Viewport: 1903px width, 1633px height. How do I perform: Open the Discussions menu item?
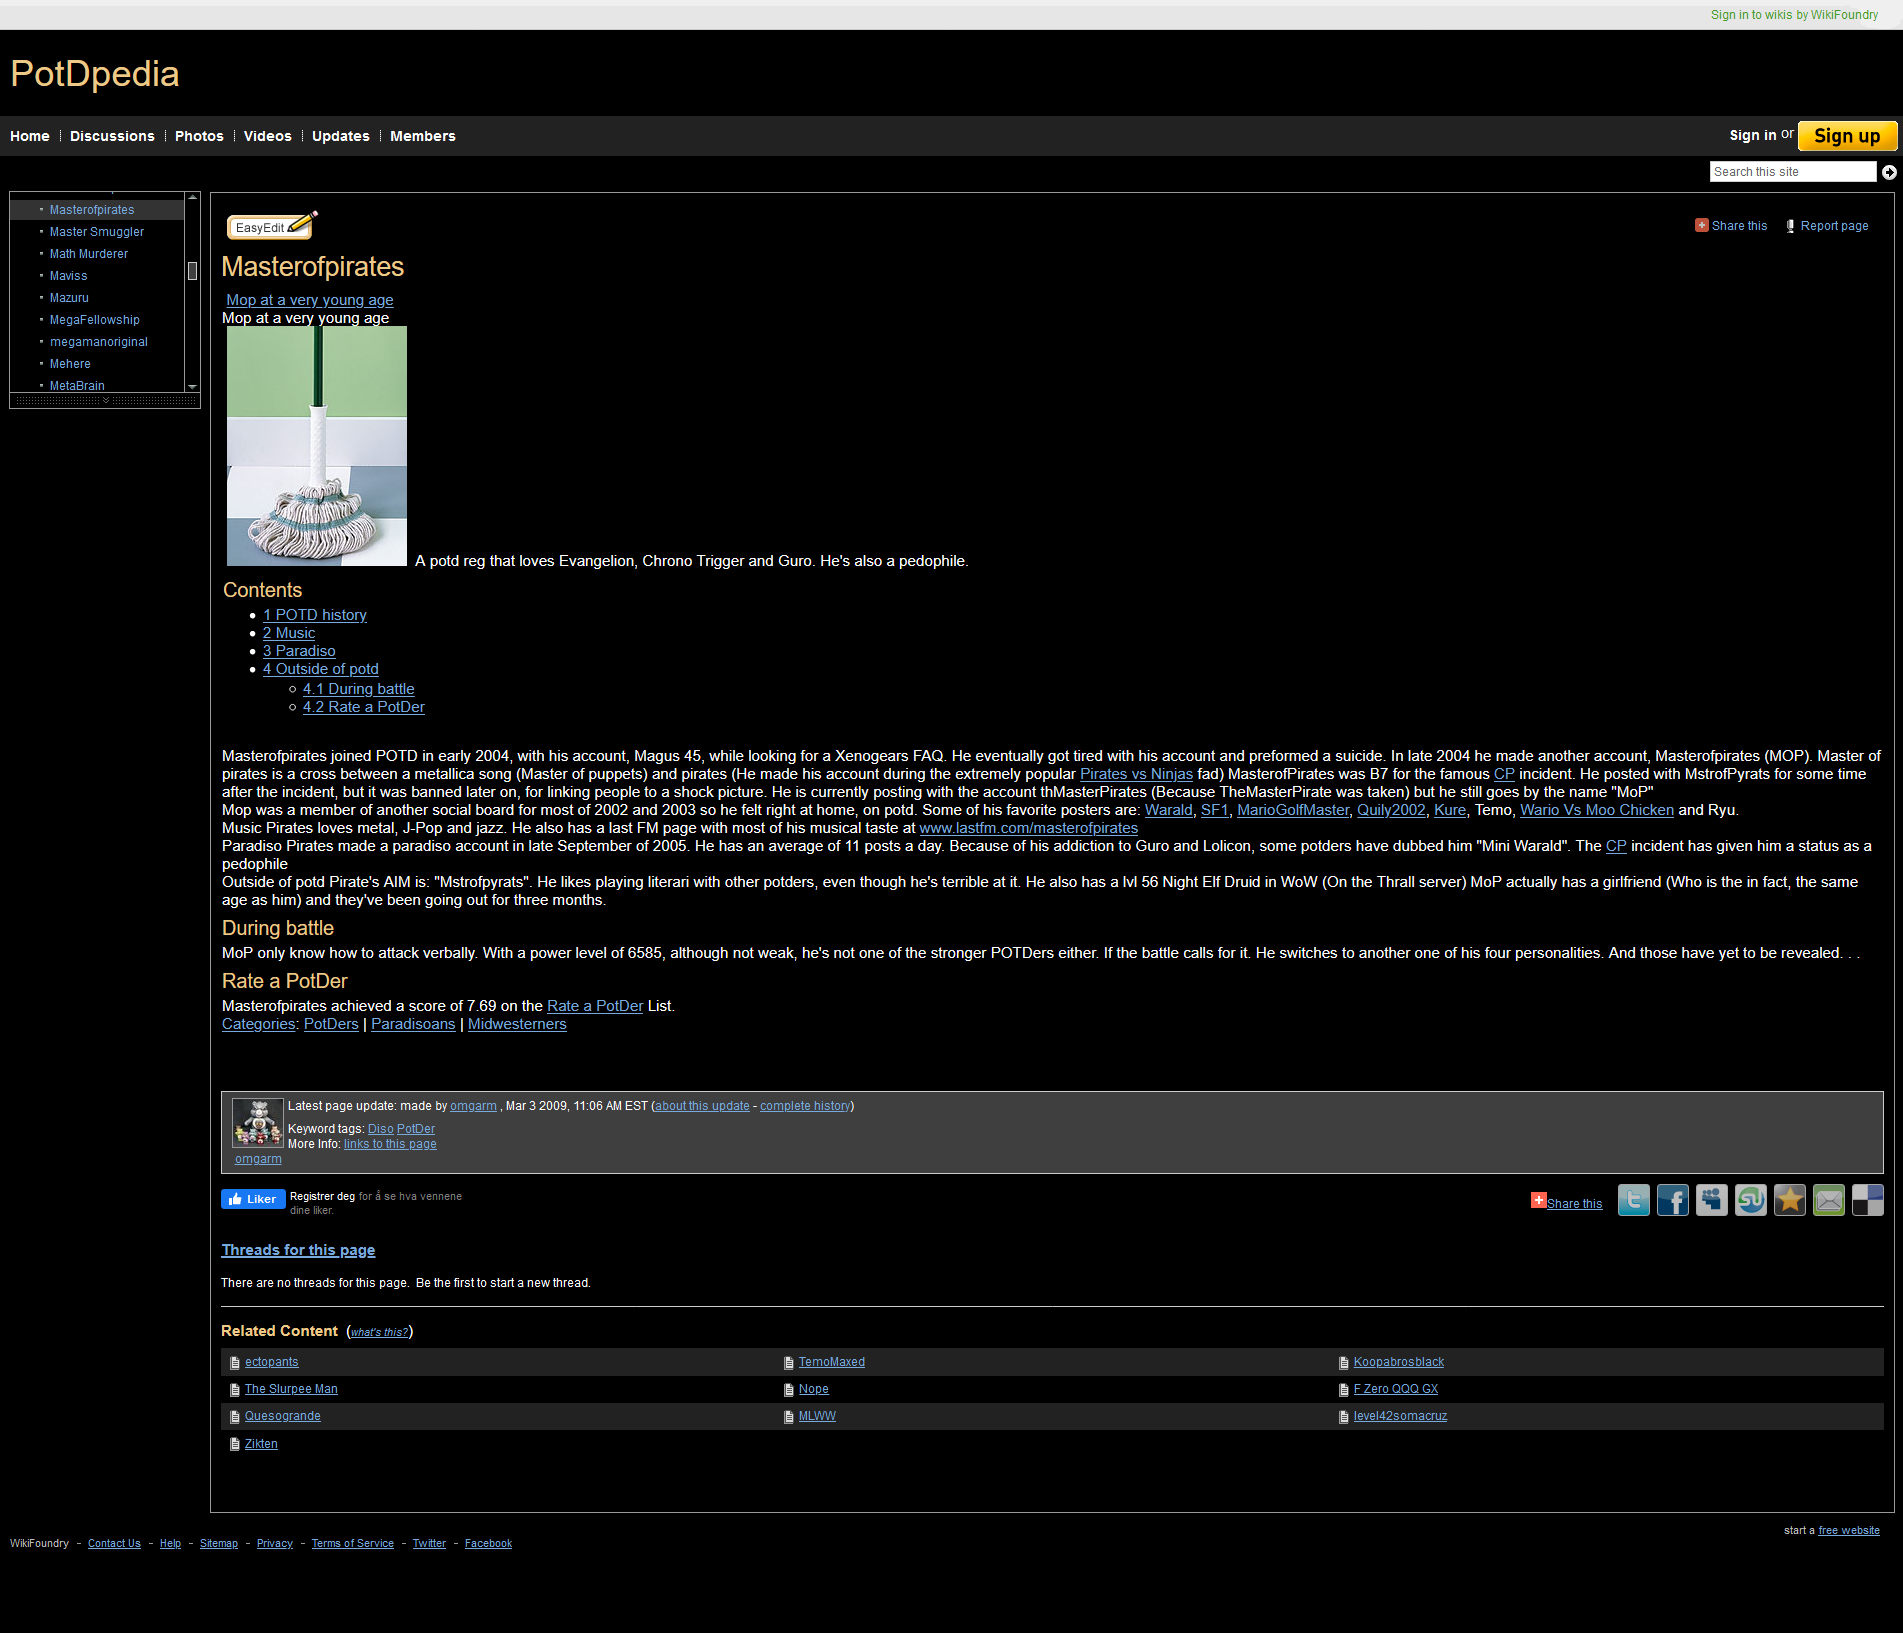pyautogui.click(x=112, y=136)
